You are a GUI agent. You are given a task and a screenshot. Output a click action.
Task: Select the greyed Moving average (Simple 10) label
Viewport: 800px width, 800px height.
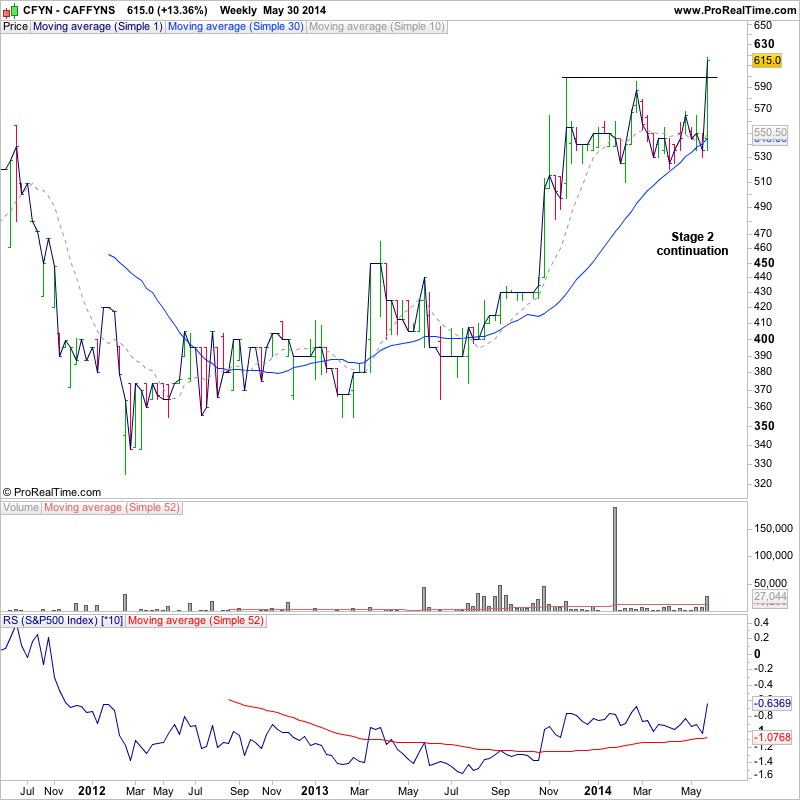coord(377,27)
